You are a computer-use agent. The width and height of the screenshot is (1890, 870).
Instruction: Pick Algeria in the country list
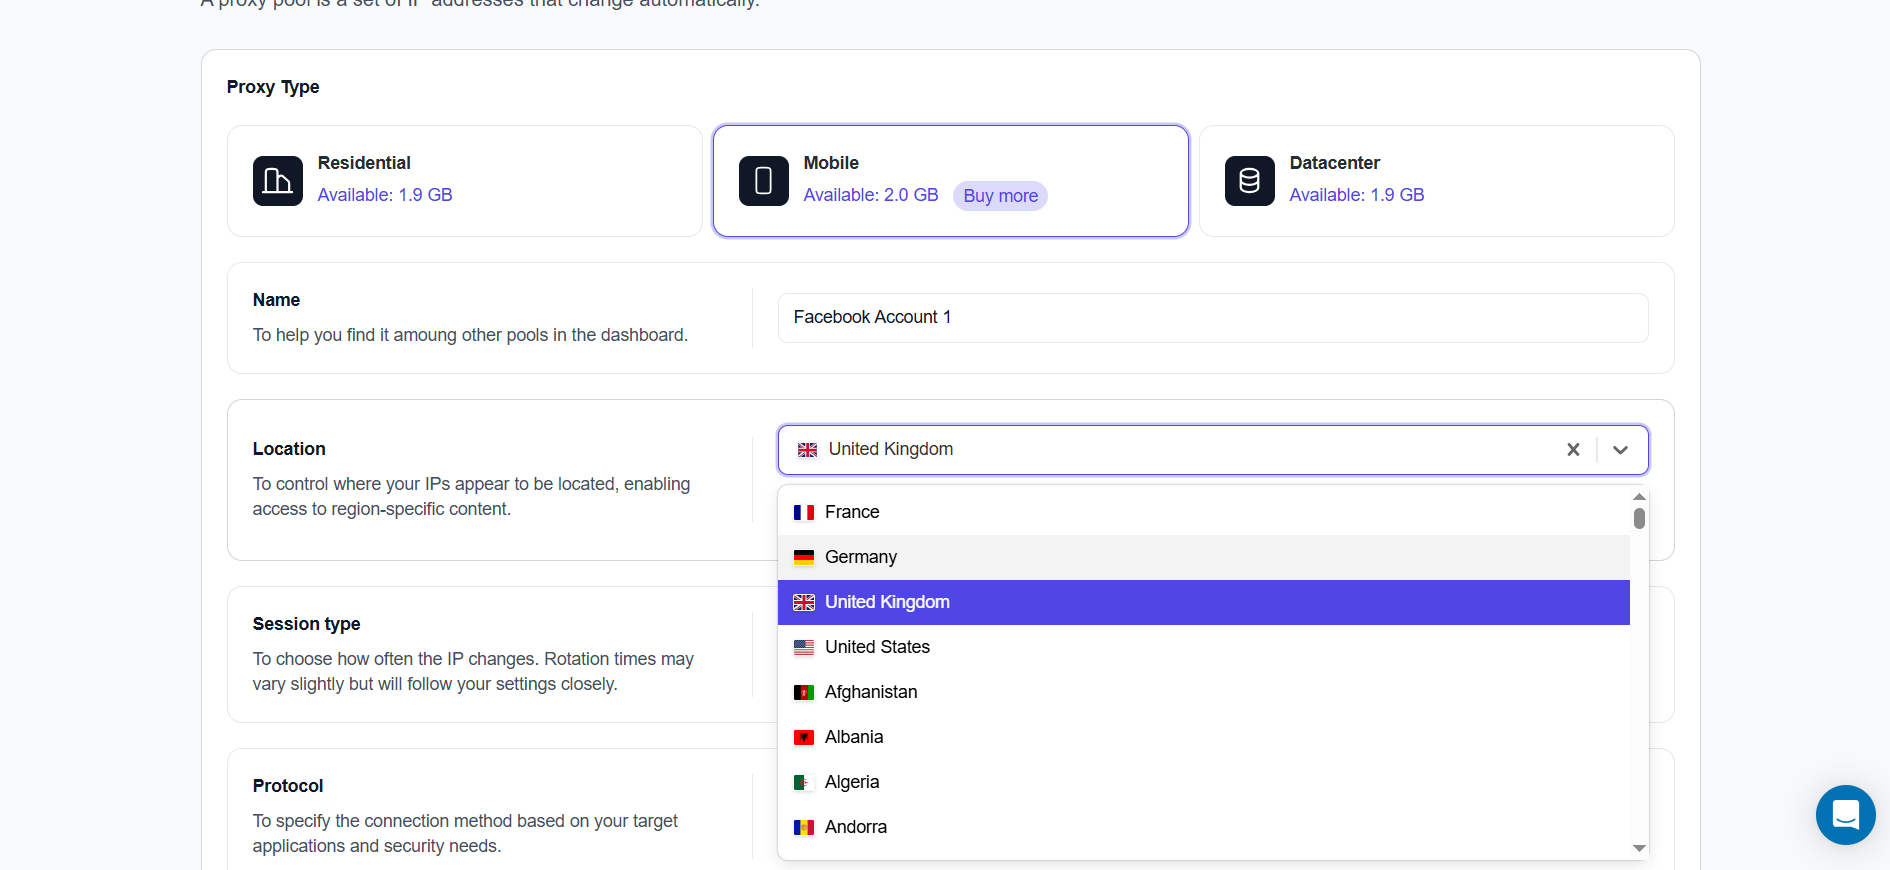(1204, 782)
